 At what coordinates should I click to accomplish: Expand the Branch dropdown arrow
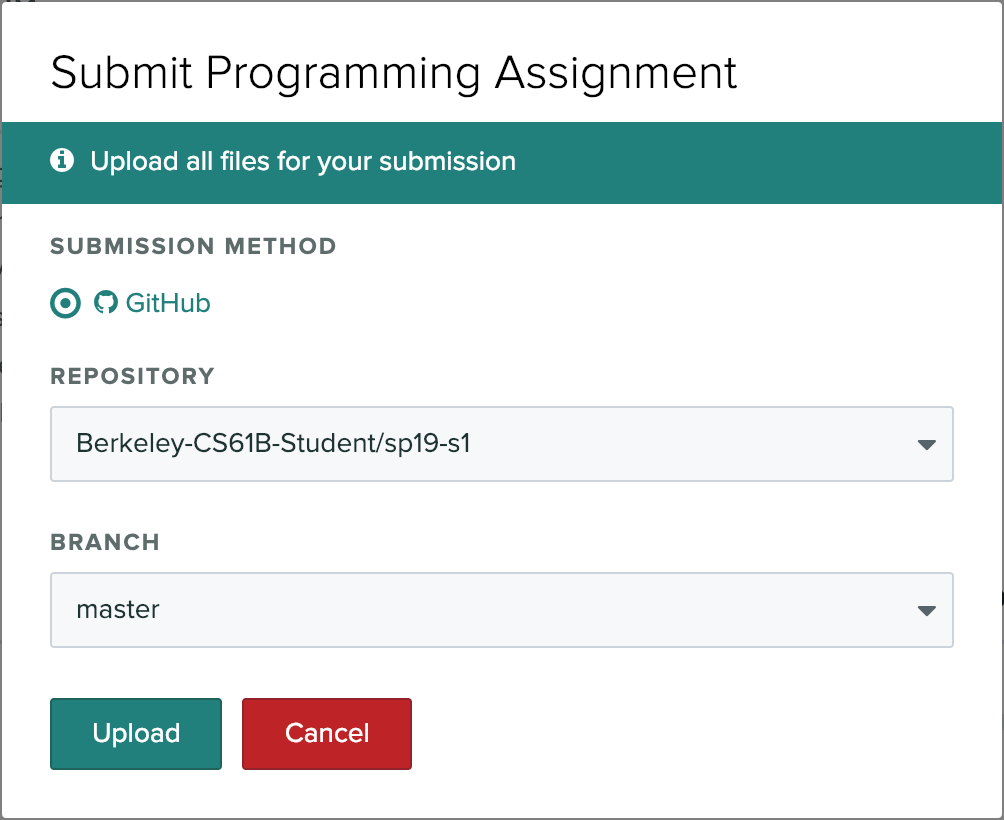pos(926,610)
